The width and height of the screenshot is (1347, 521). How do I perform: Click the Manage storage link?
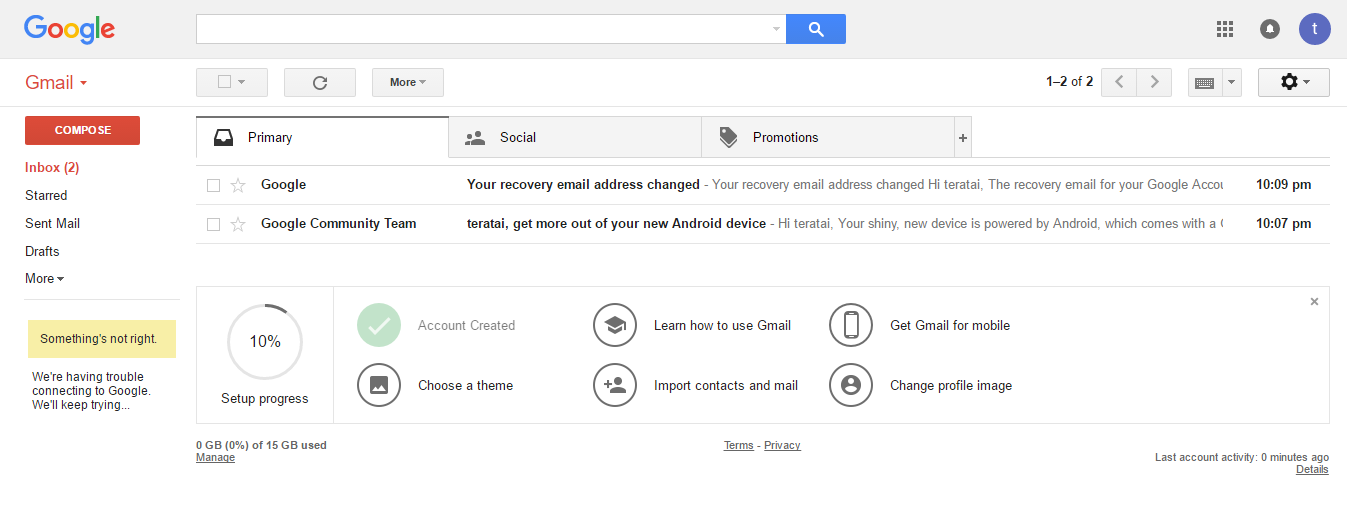pos(215,458)
